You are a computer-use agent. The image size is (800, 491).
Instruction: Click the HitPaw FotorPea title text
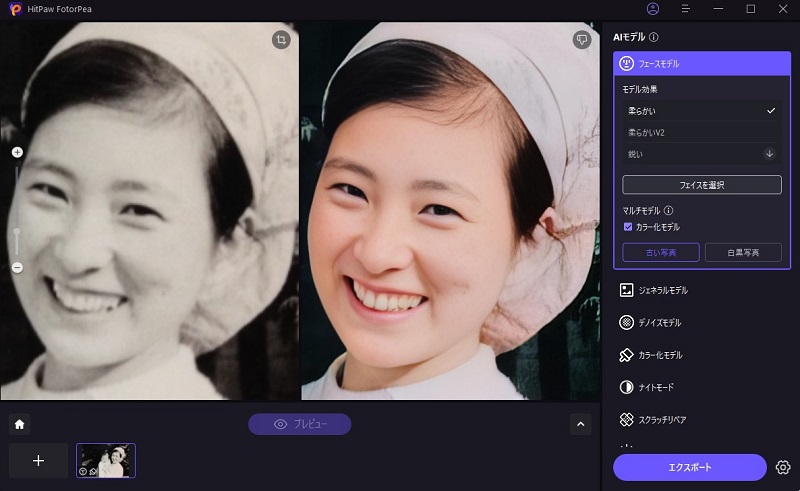(60, 9)
